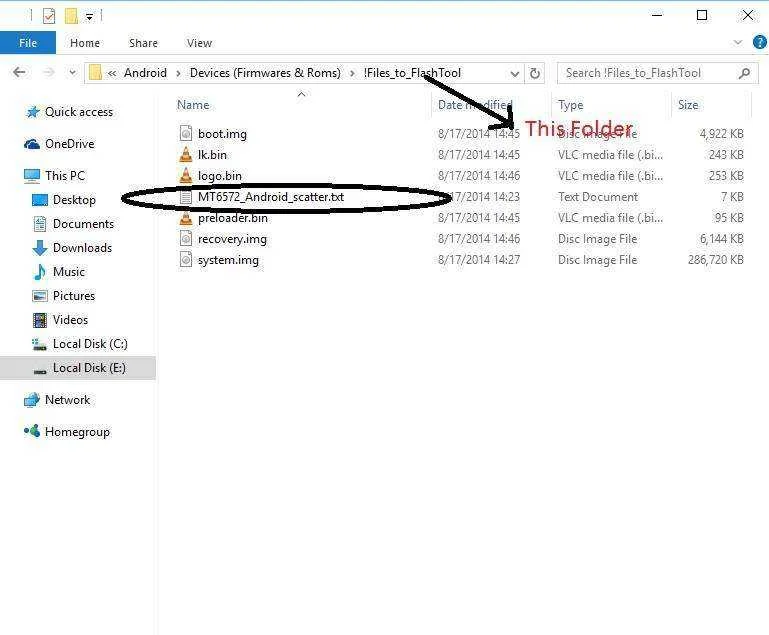
Task: Sort files by Name column
Action: (193, 105)
